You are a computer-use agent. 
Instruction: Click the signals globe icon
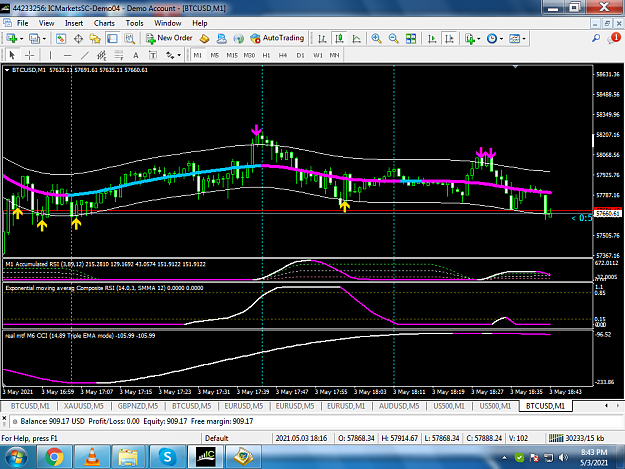pos(239,39)
